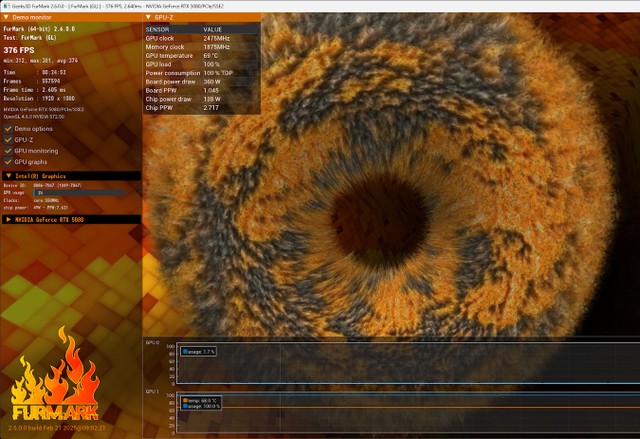Viewport: 640px width, 439px height.
Task: Click the GPU 0 usage graph area
Action: coord(408,363)
